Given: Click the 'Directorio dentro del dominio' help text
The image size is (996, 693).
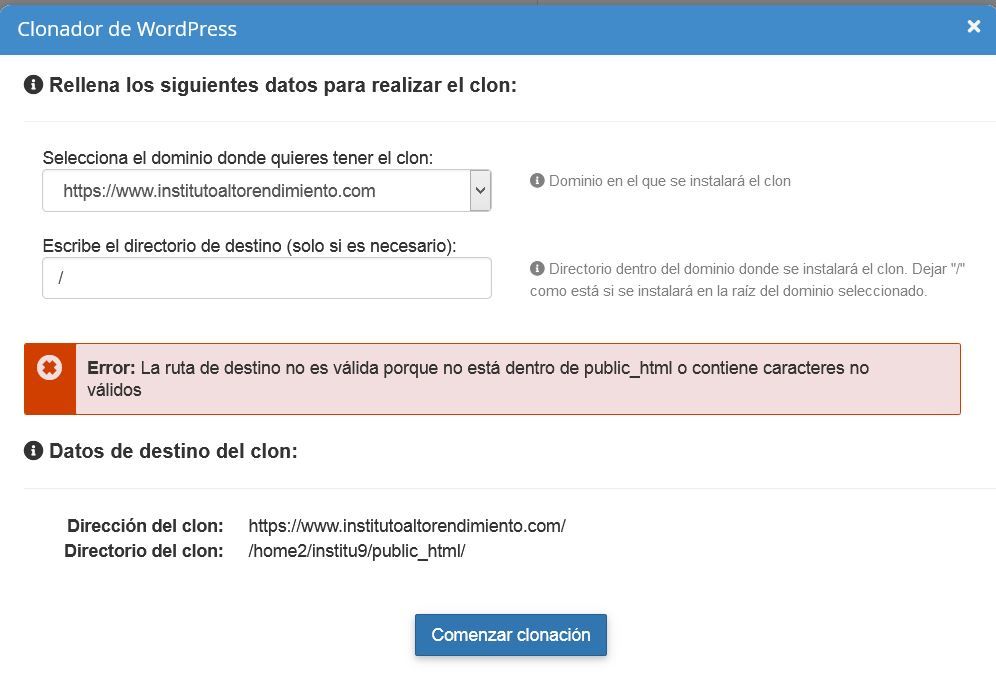Looking at the screenshot, I should pyautogui.click(x=748, y=279).
